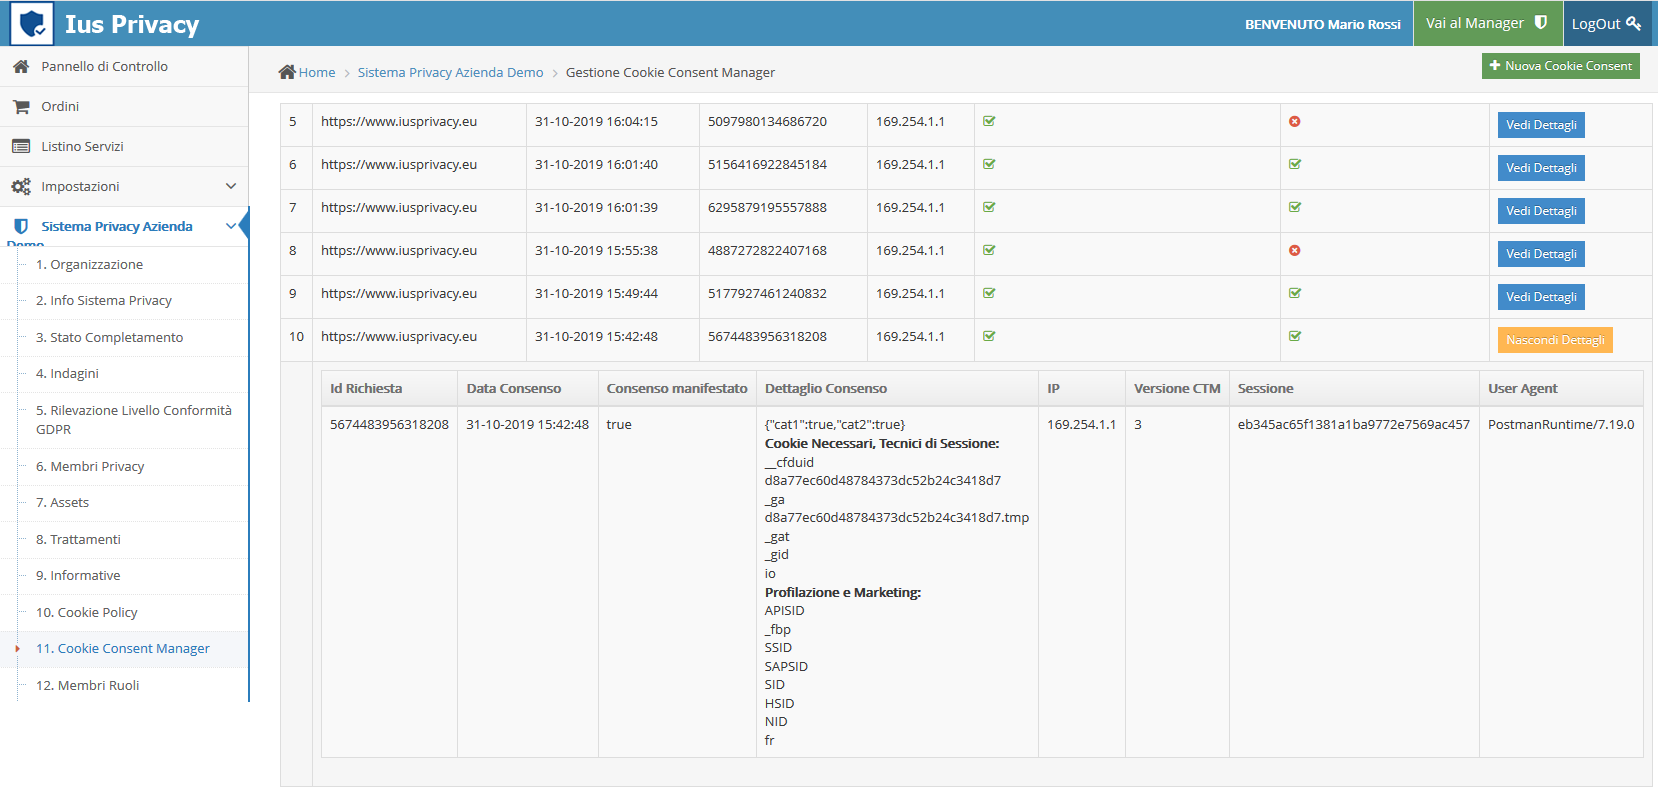Open 10. Cookie Policy
Image resolution: width=1658 pixels, height=809 pixels.
pos(86,612)
